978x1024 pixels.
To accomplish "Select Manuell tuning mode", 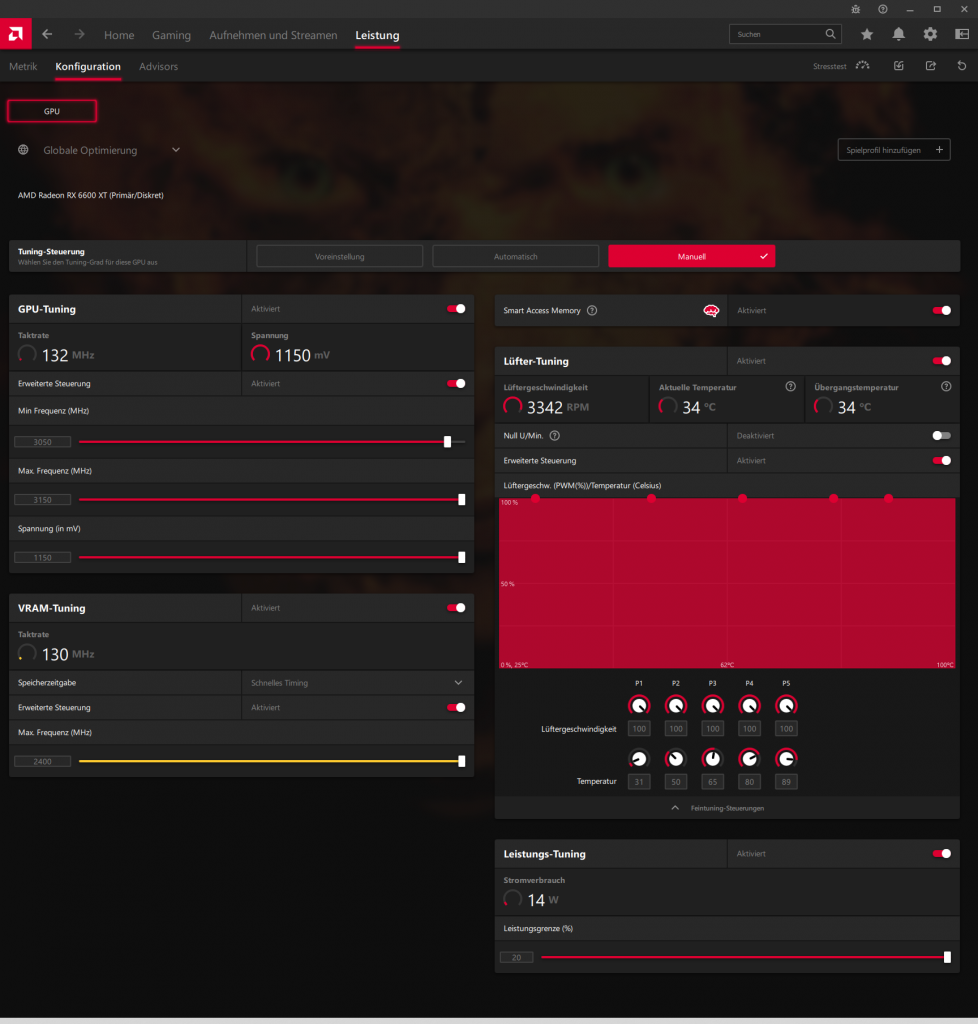I will (691, 256).
